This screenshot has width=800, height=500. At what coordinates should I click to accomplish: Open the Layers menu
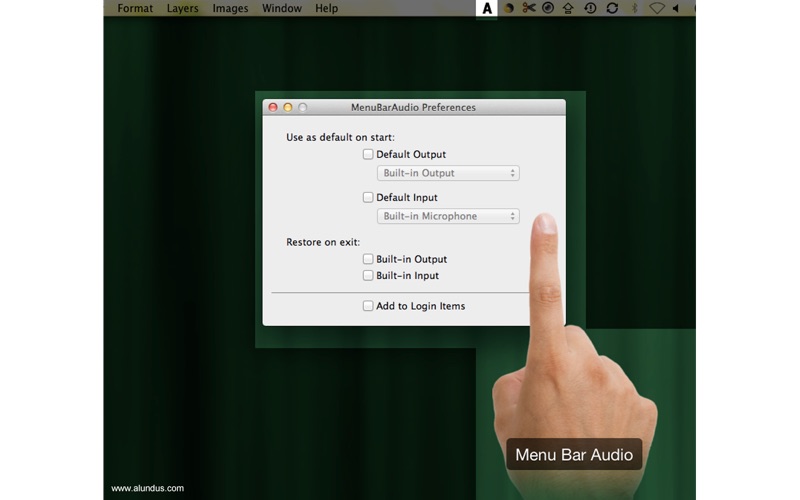182,8
